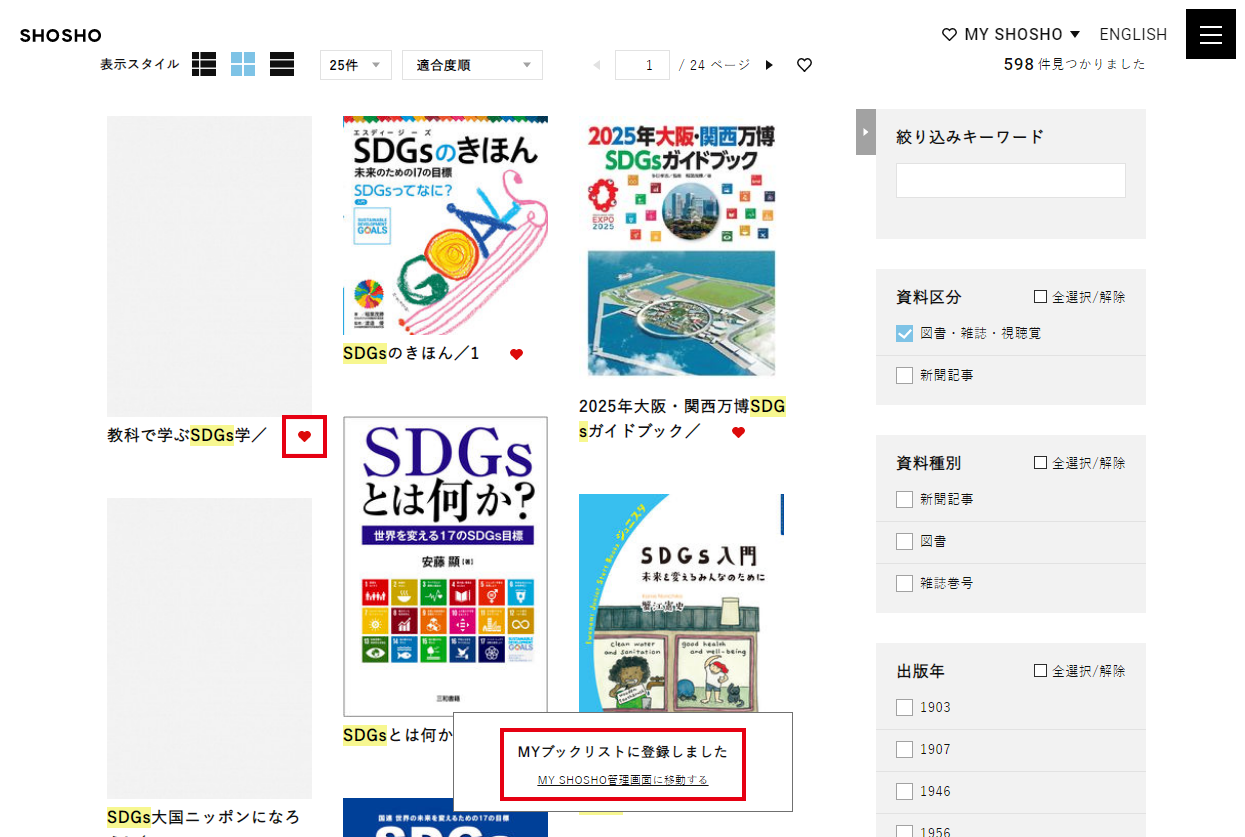
Task: Favorite 2025年大阪・関西万博 guidebook heart
Action: pyautogui.click(x=738, y=432)
